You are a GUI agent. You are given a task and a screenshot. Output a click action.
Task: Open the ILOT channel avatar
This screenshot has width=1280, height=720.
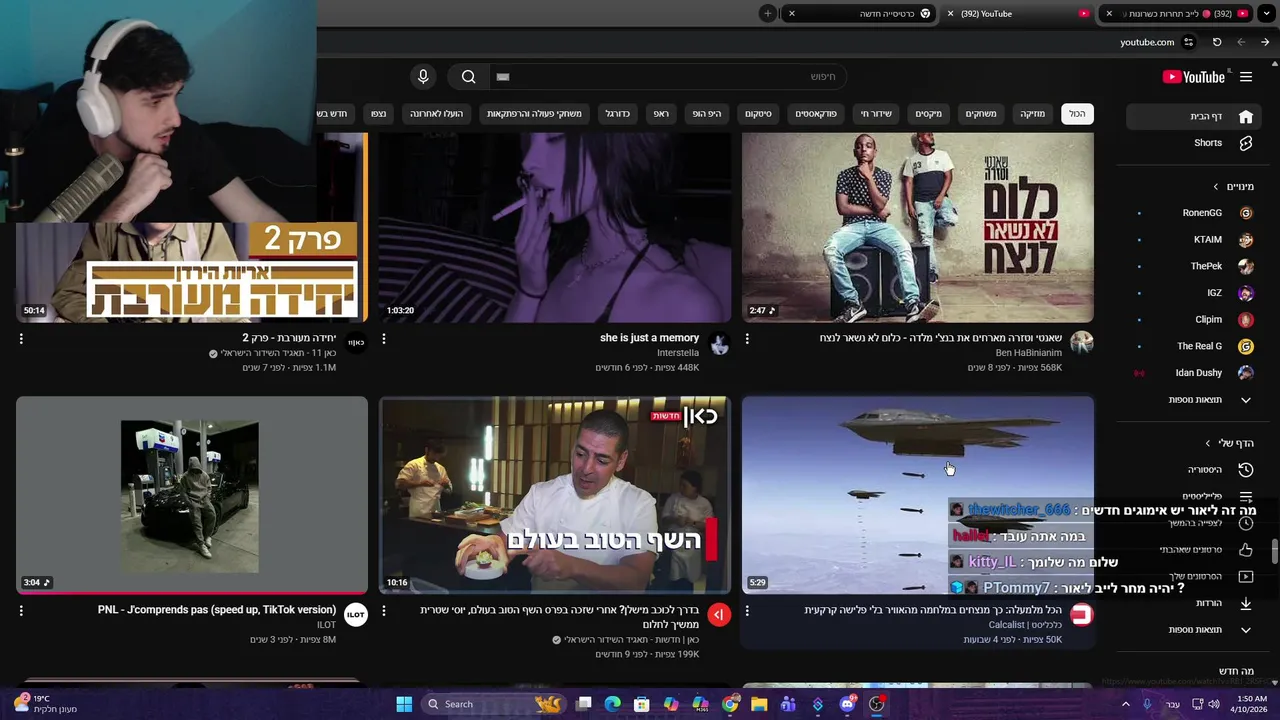(355, 615)
